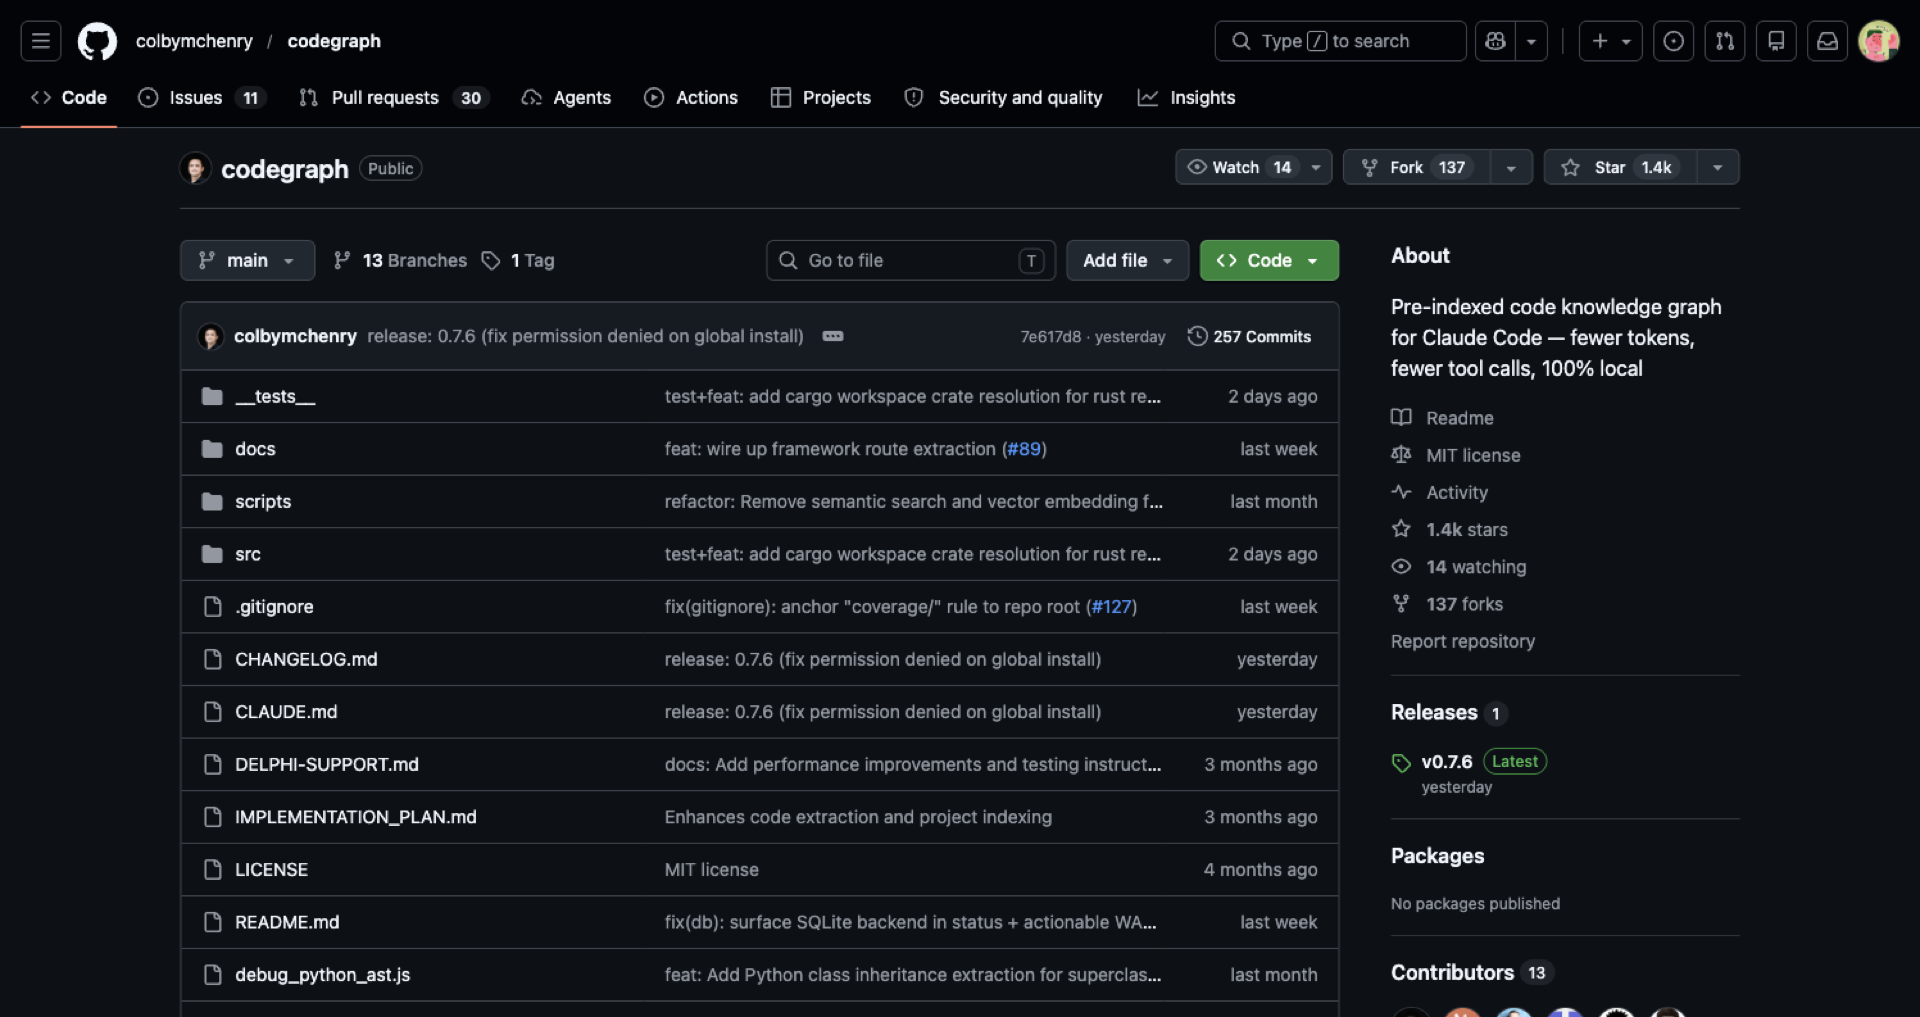Switch to the Pull requests tab
Screen dimensions: 1920x1017
[393, 98]
